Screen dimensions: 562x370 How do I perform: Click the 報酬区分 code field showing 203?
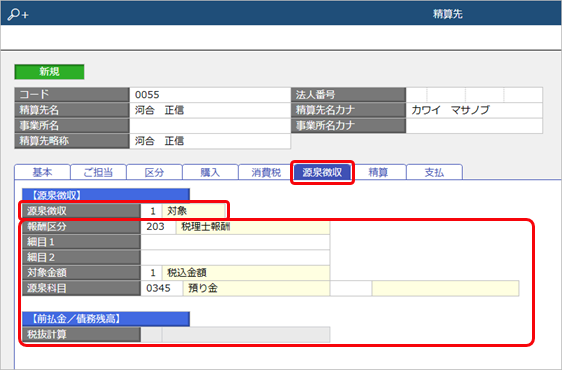click(x=158, y=227)
